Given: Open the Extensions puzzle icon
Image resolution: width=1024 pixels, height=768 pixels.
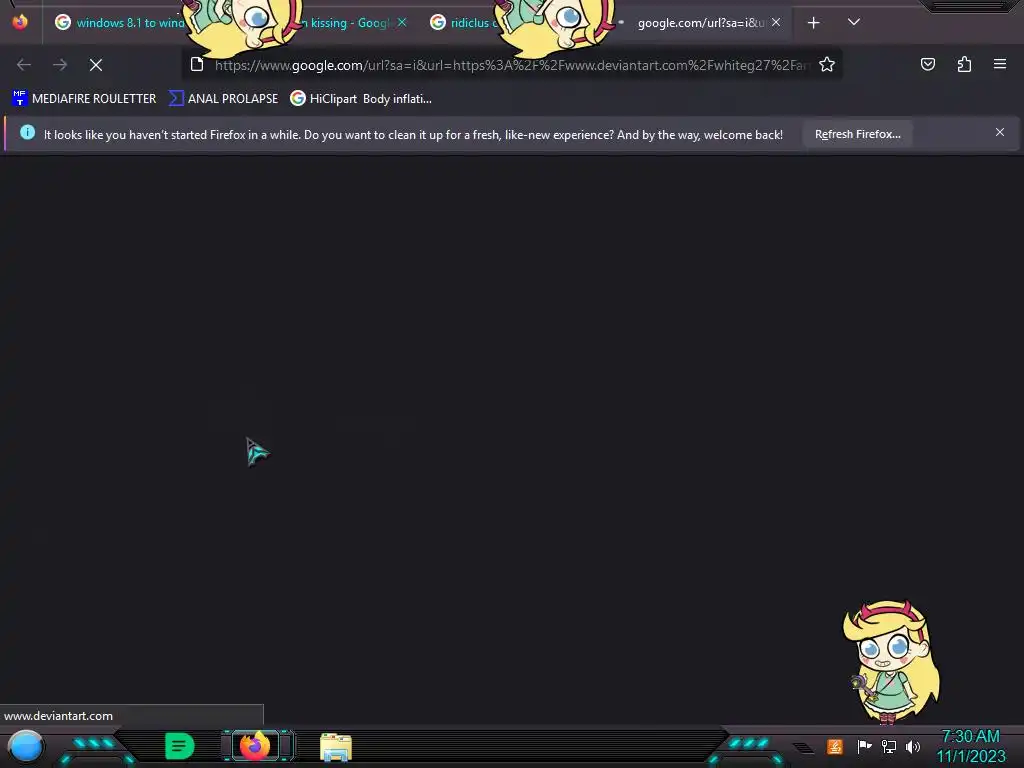Looking at the screenshot, I should click(964, 64).
